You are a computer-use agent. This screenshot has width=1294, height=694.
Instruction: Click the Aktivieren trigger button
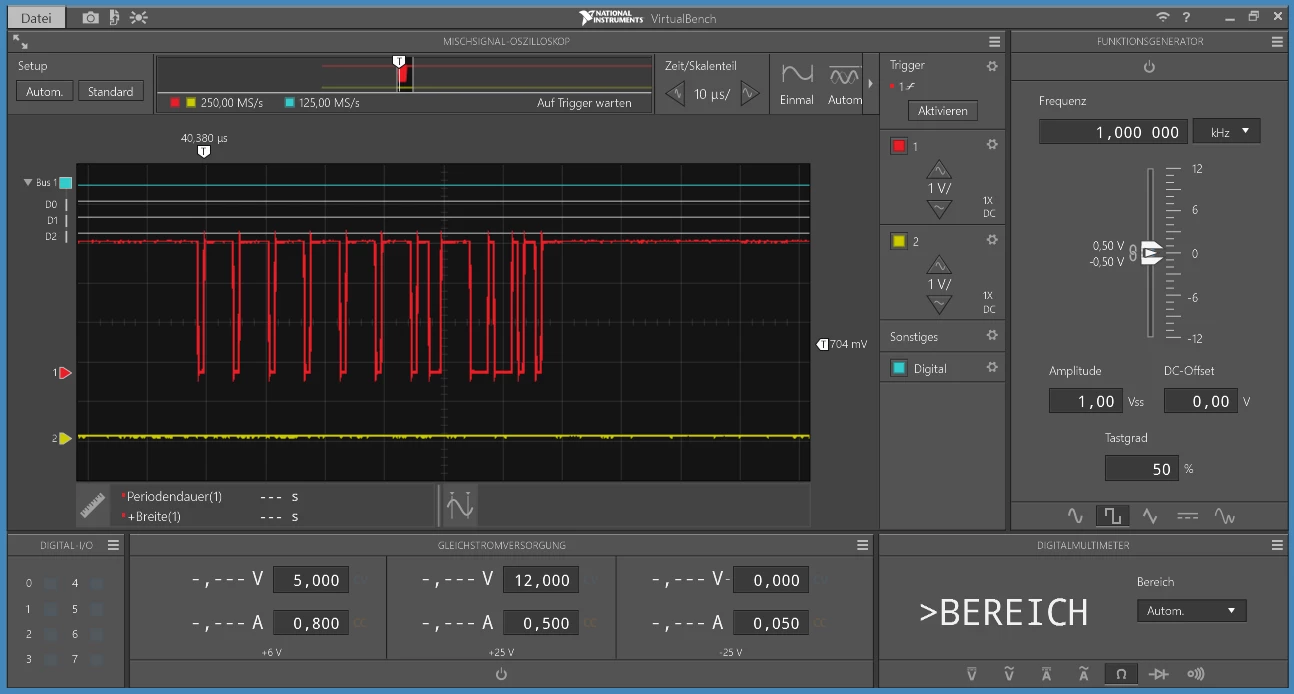[x=942, y=111]
